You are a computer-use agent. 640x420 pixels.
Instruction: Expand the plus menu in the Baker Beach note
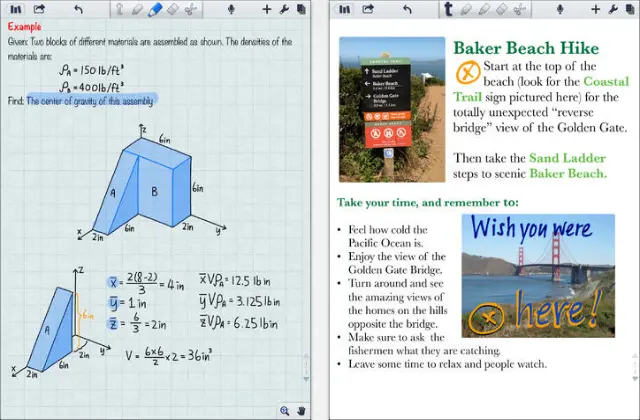coord(596,9)
